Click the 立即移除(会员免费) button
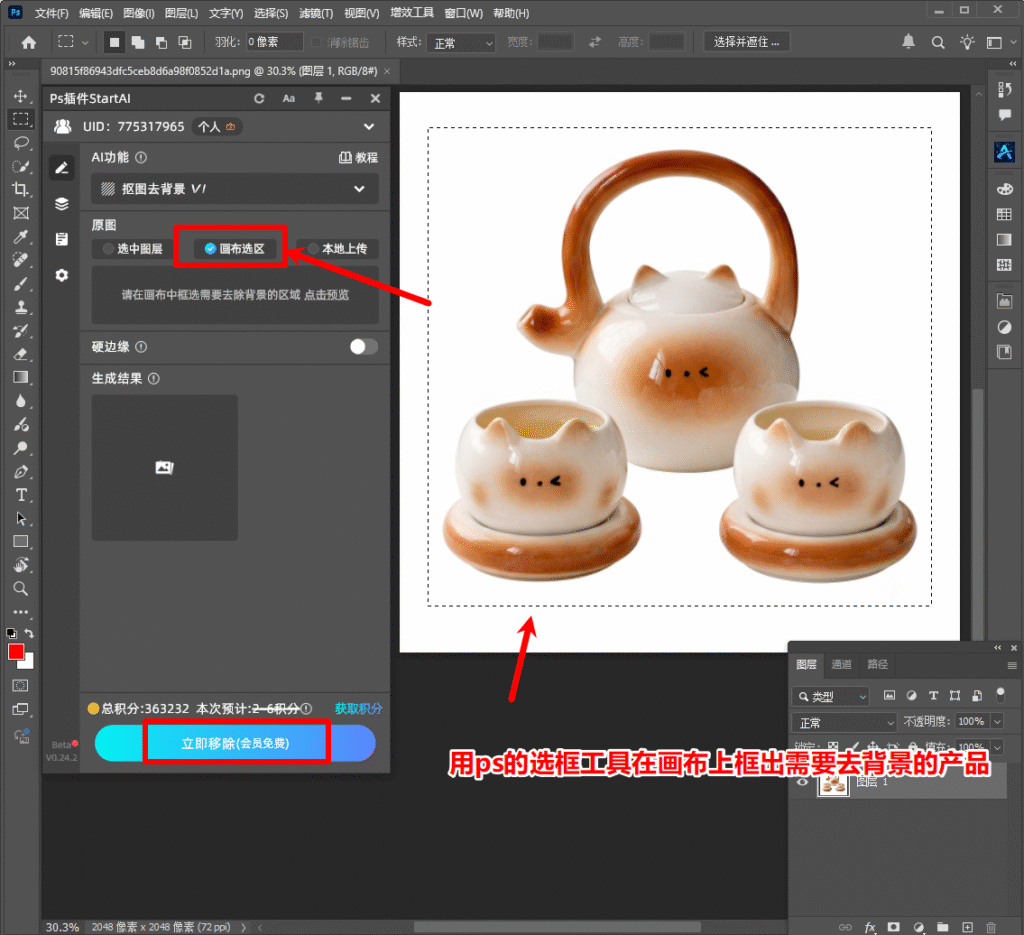The width and height of the screenshot is (1024, 935). [235, 743]
